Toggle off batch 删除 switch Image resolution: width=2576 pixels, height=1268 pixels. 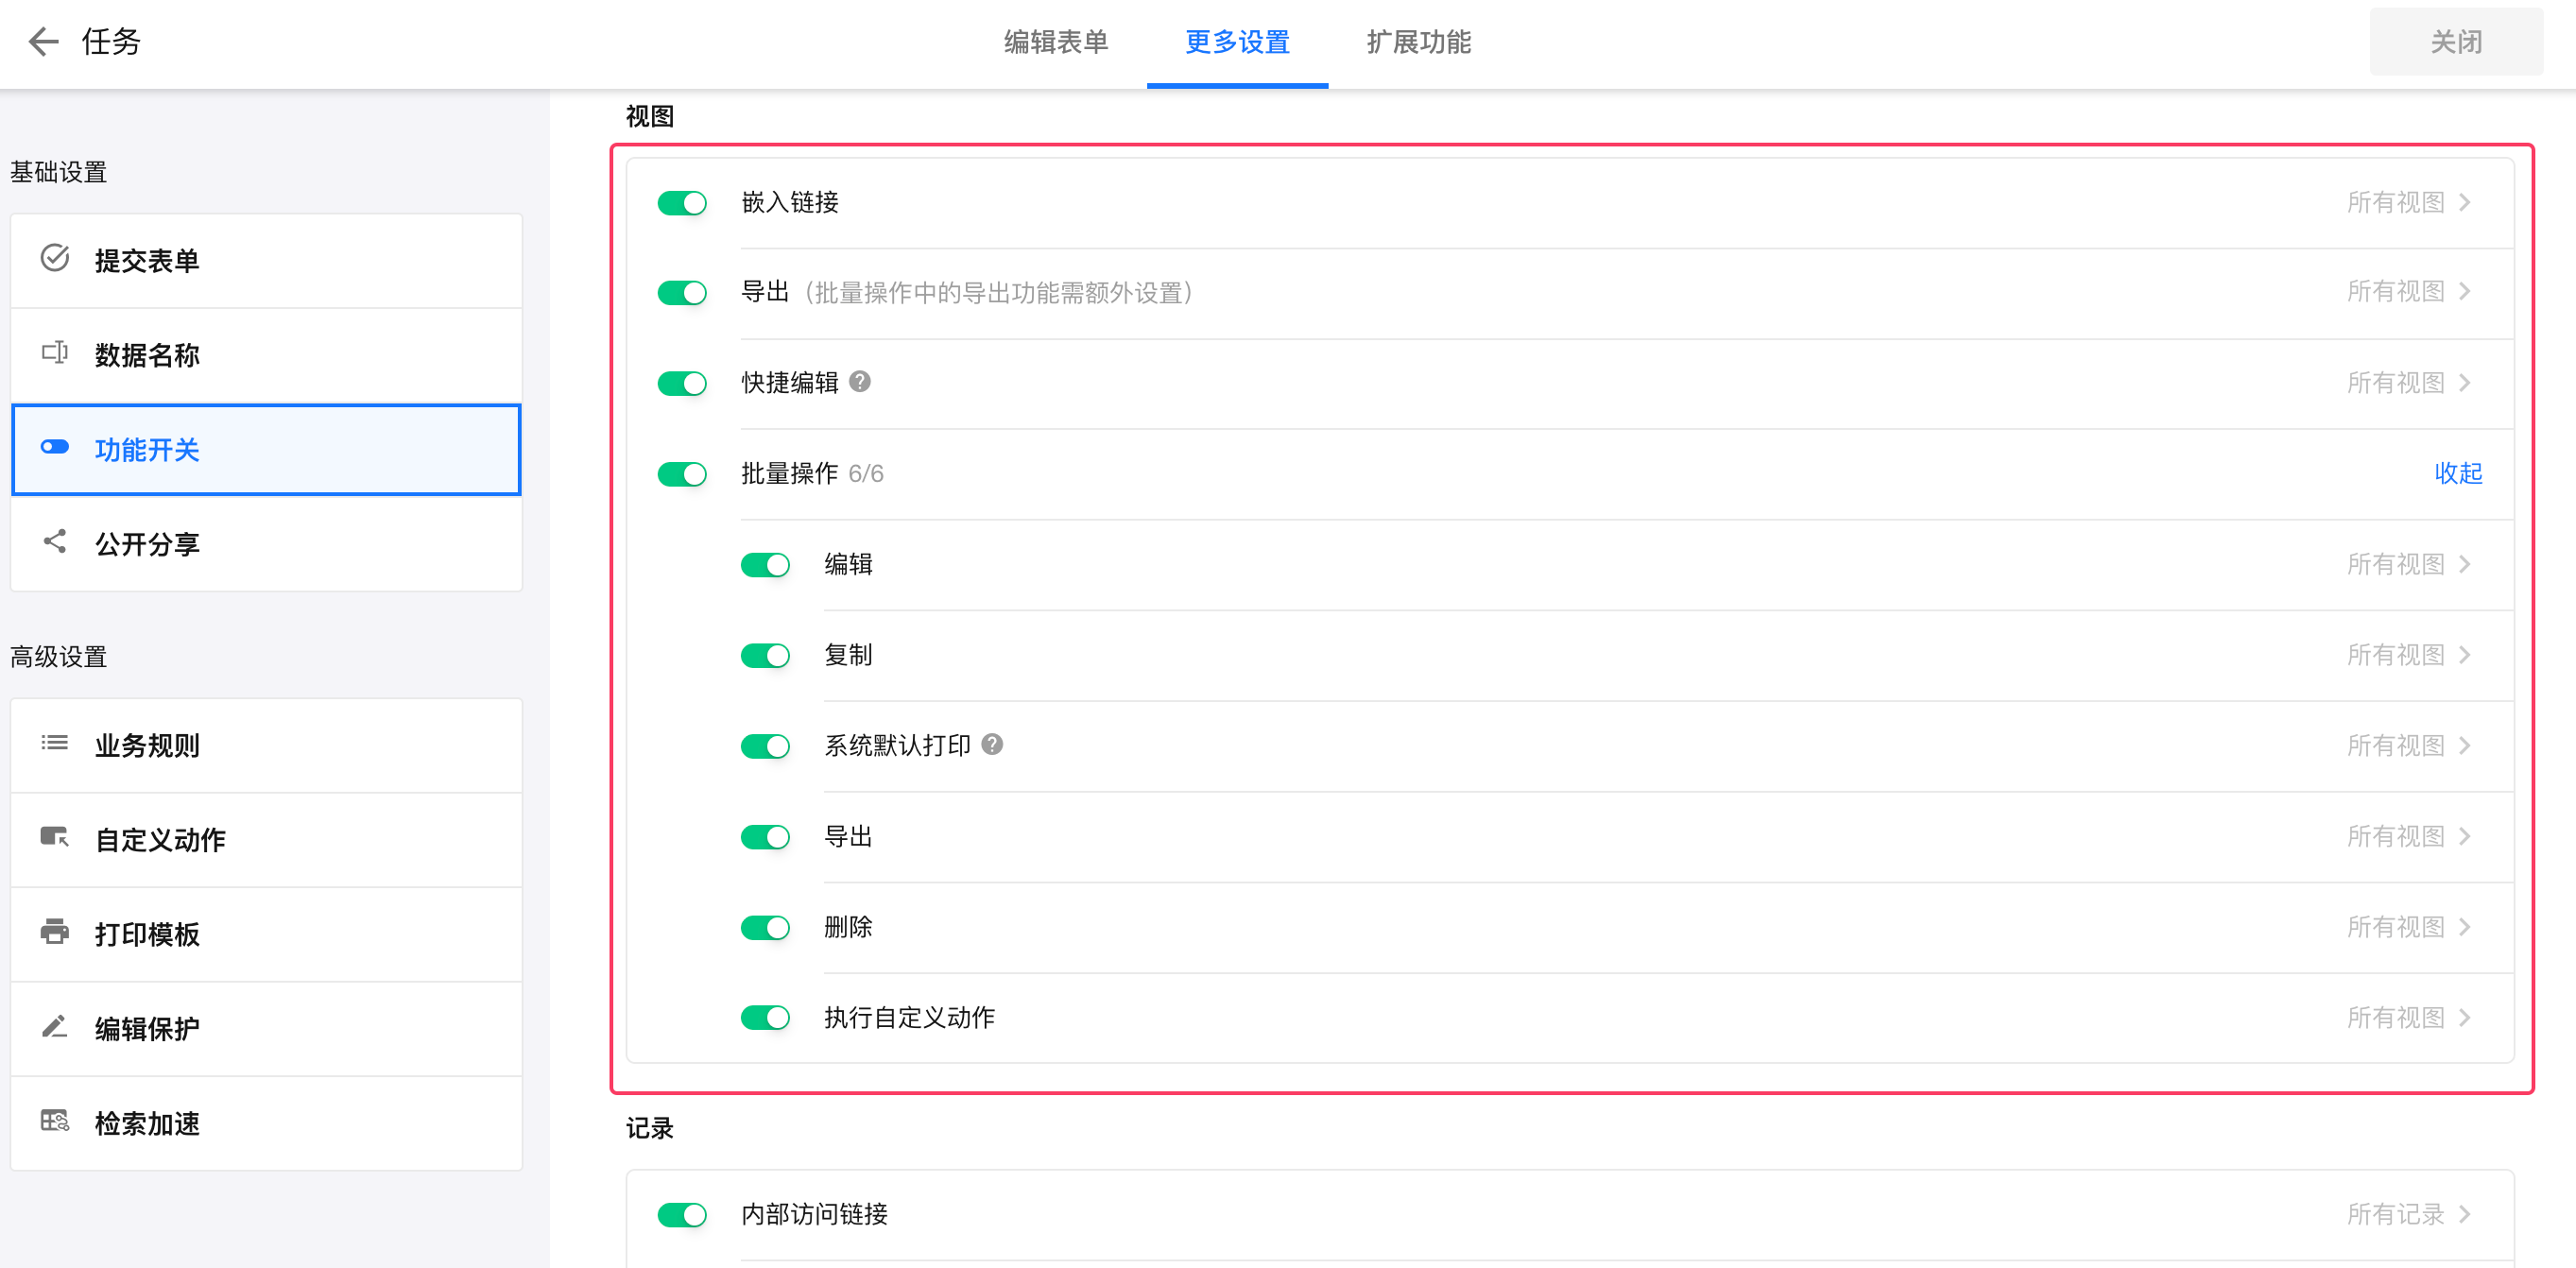point(765,928)
